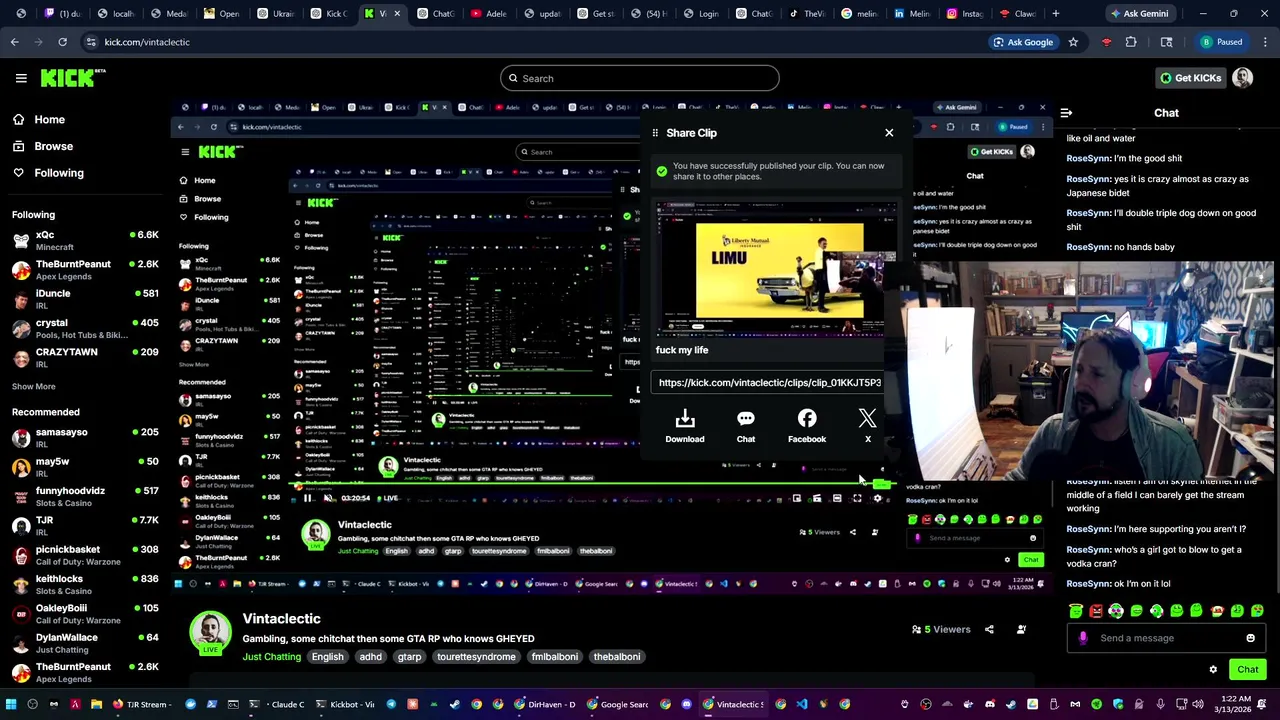
Task: Click the user icon beside share
Action: (1021, 629)
